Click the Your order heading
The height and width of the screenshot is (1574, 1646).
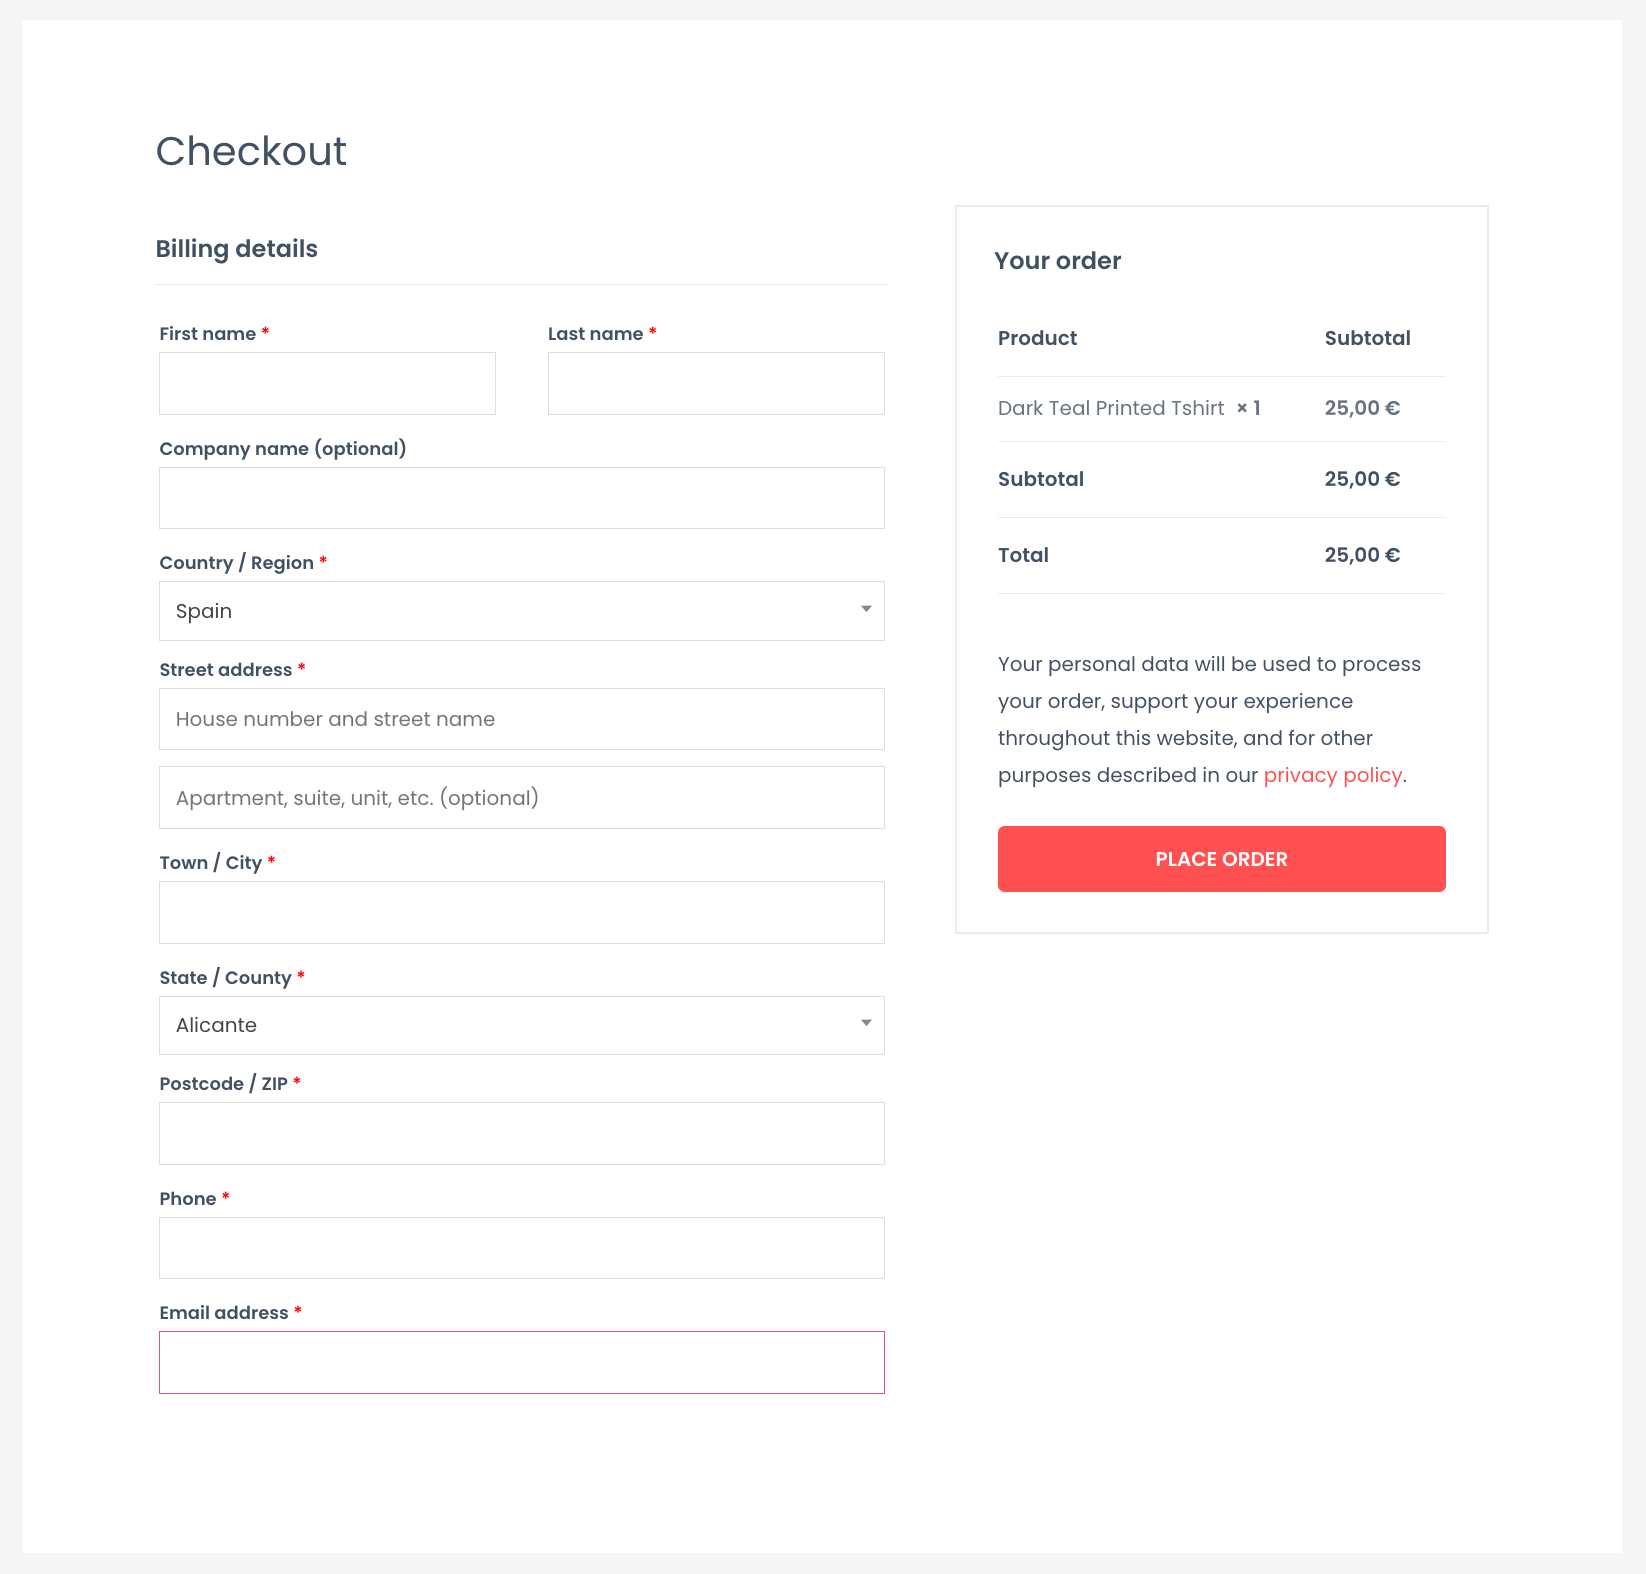[1058, 261]
